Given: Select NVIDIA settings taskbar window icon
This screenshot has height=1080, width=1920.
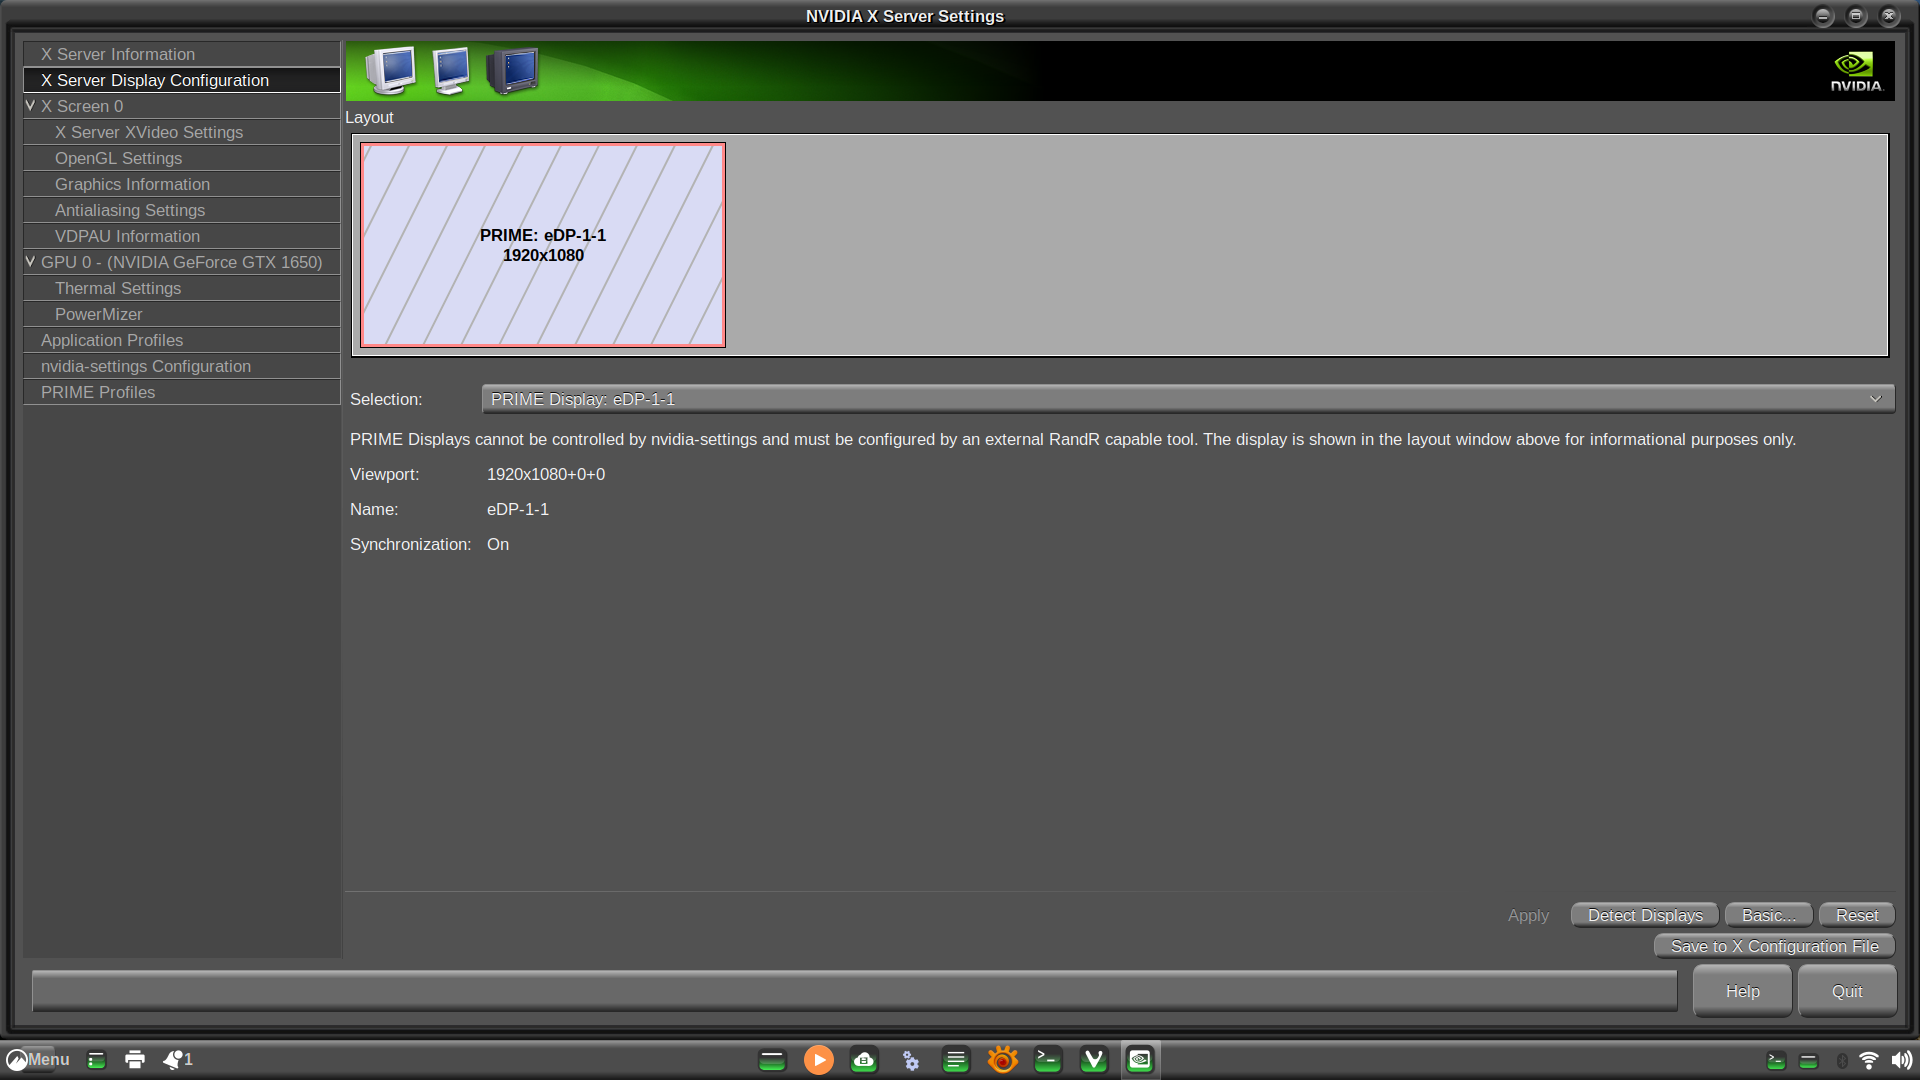Looking at the screenshot, I should pyautogui.click(x=1140, y=1059).
